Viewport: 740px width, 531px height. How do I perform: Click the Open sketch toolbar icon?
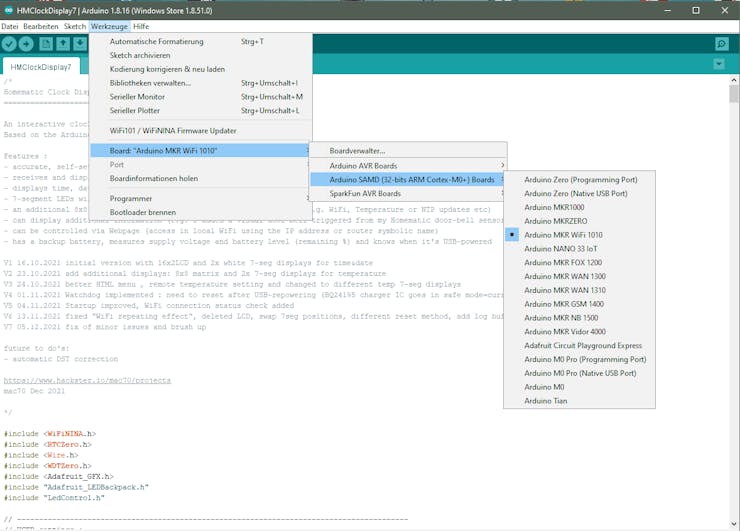(63, 44)
